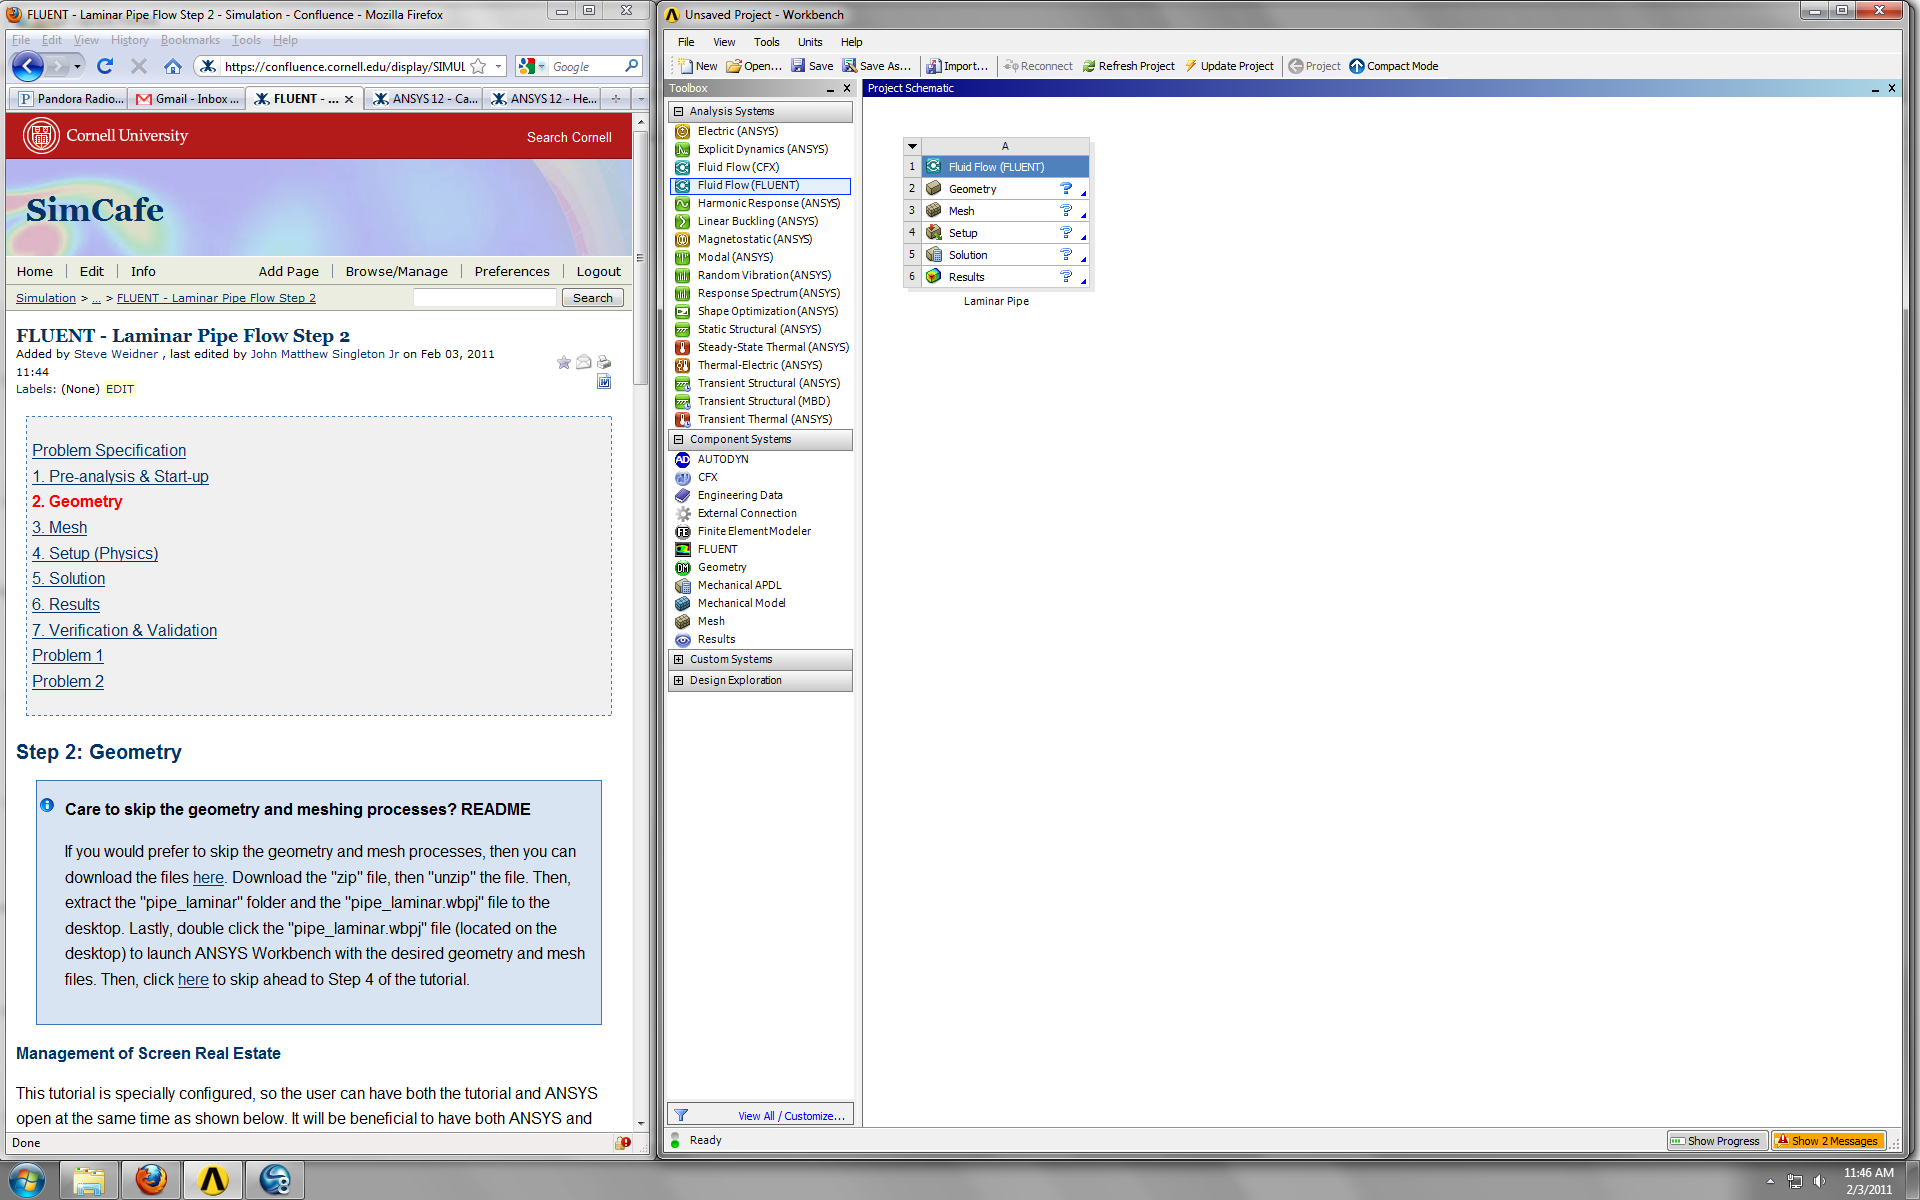Open the Units menu in Workbench
The image size is (1920, 1200).
point(810,42)
